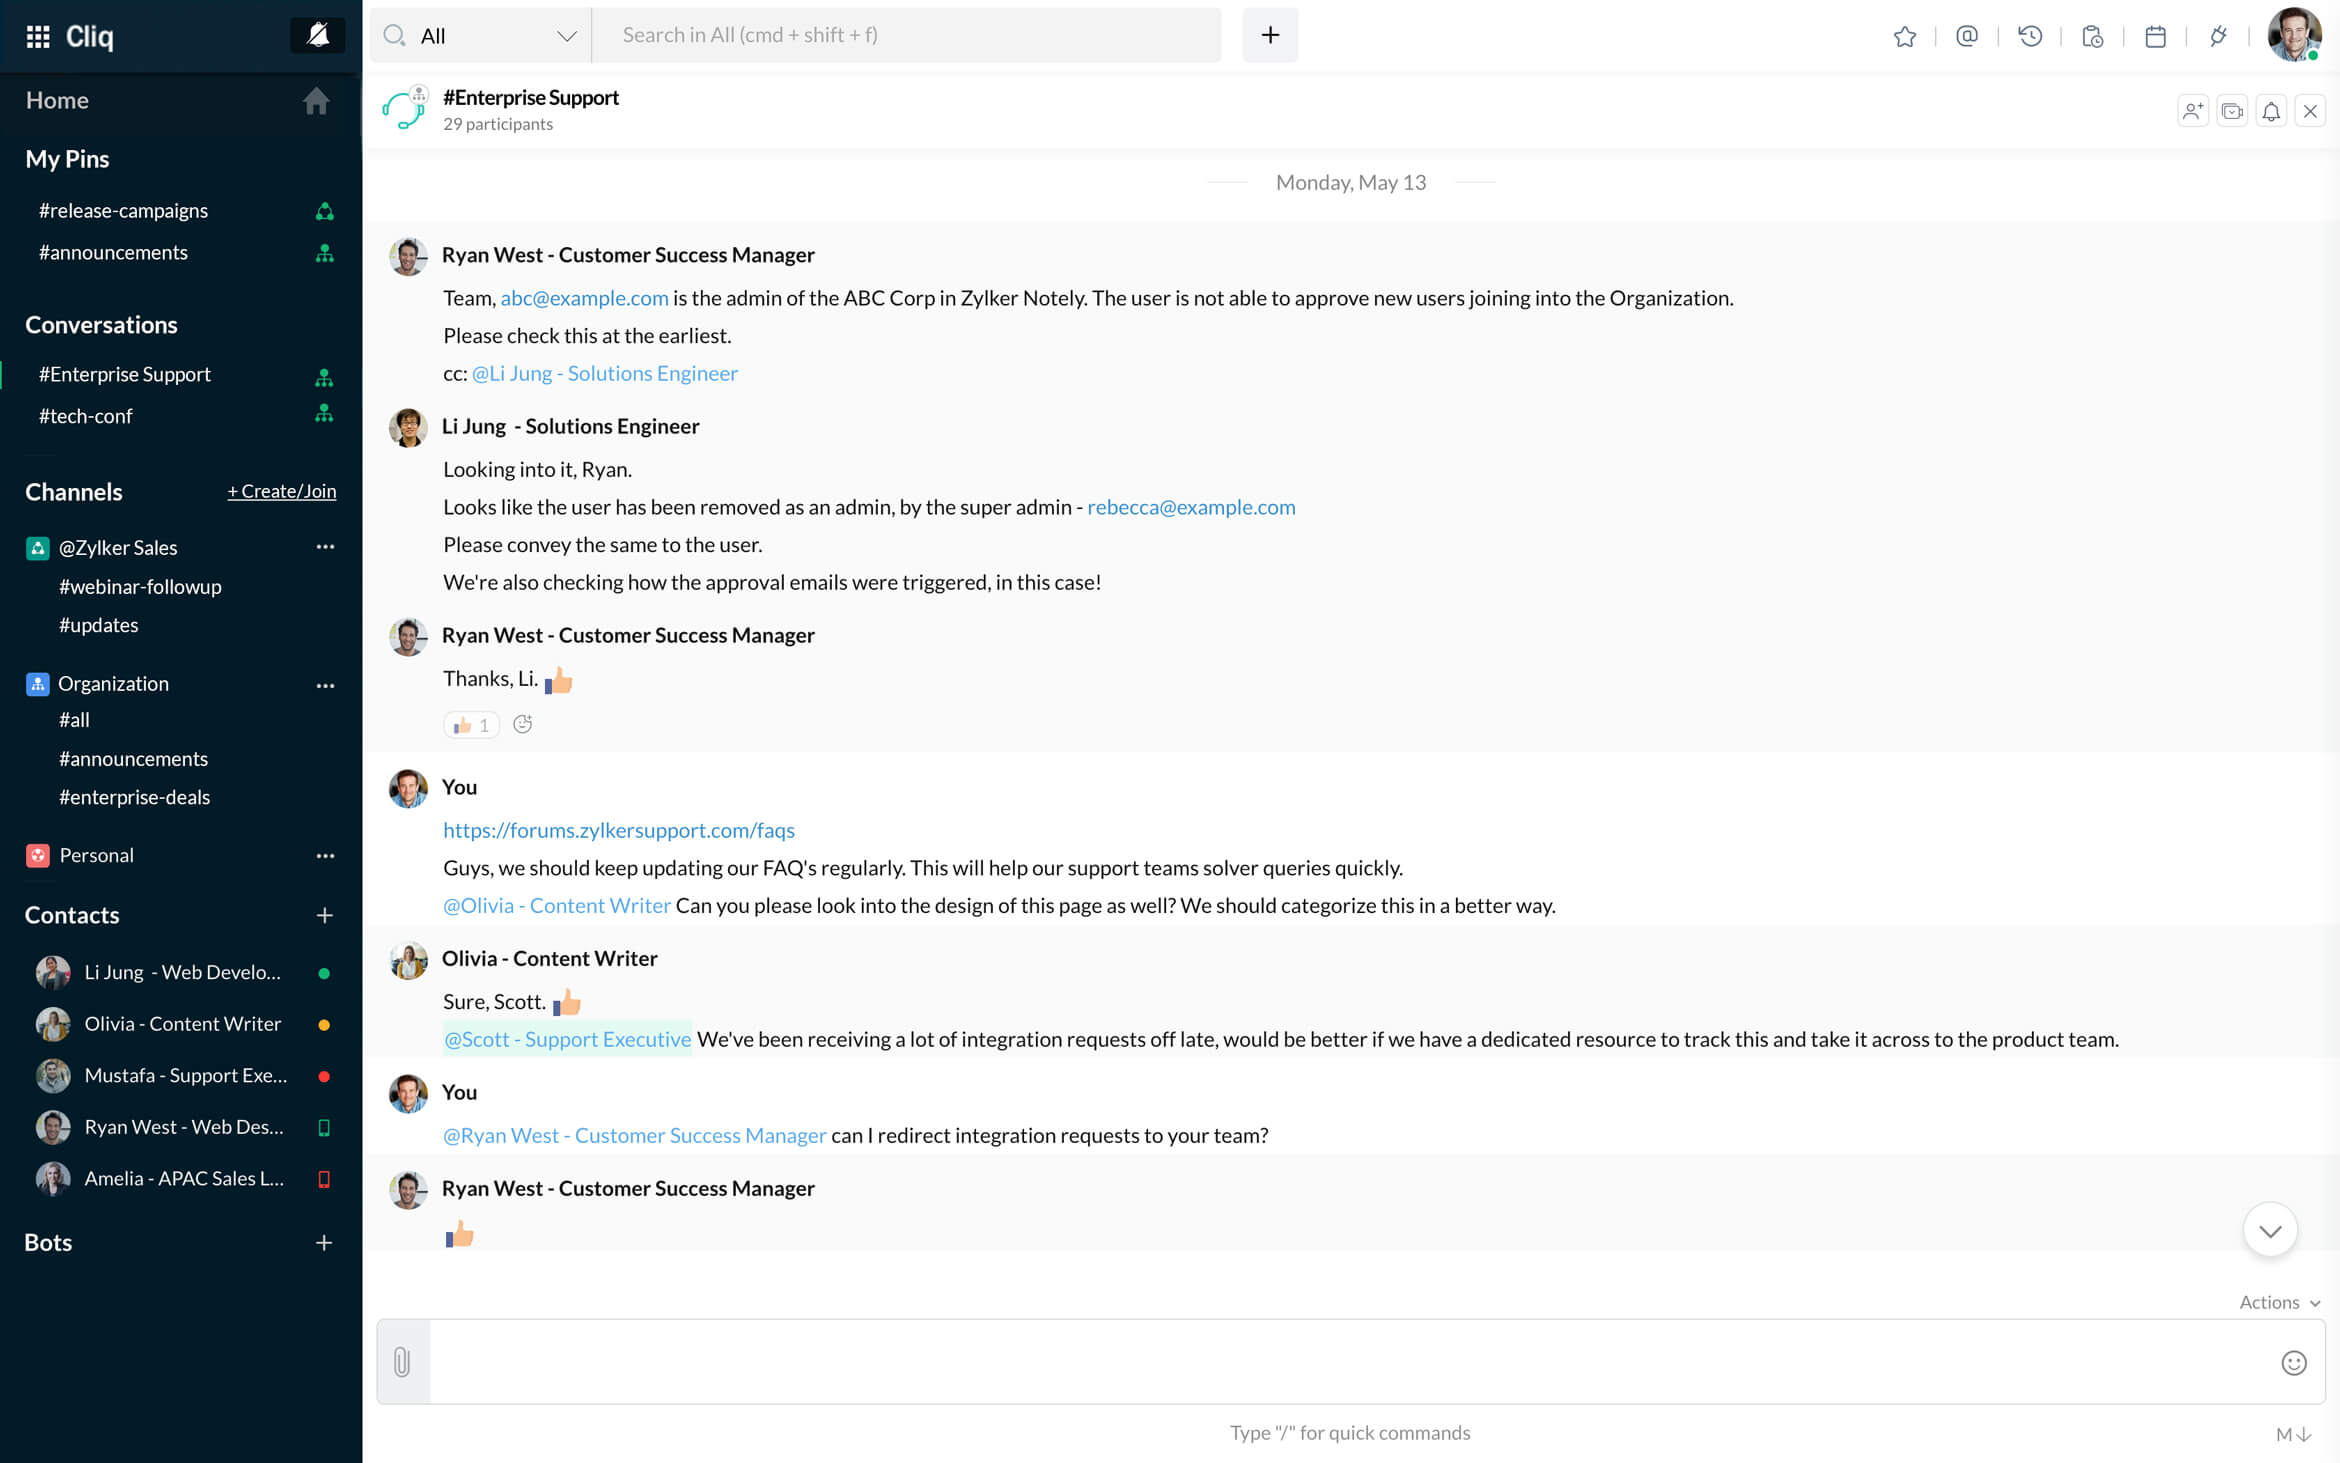Toggle channel notification bell in header
Image resolution: width=2340 pixels, height=1463 pixels.
[x=2271, y=111]
